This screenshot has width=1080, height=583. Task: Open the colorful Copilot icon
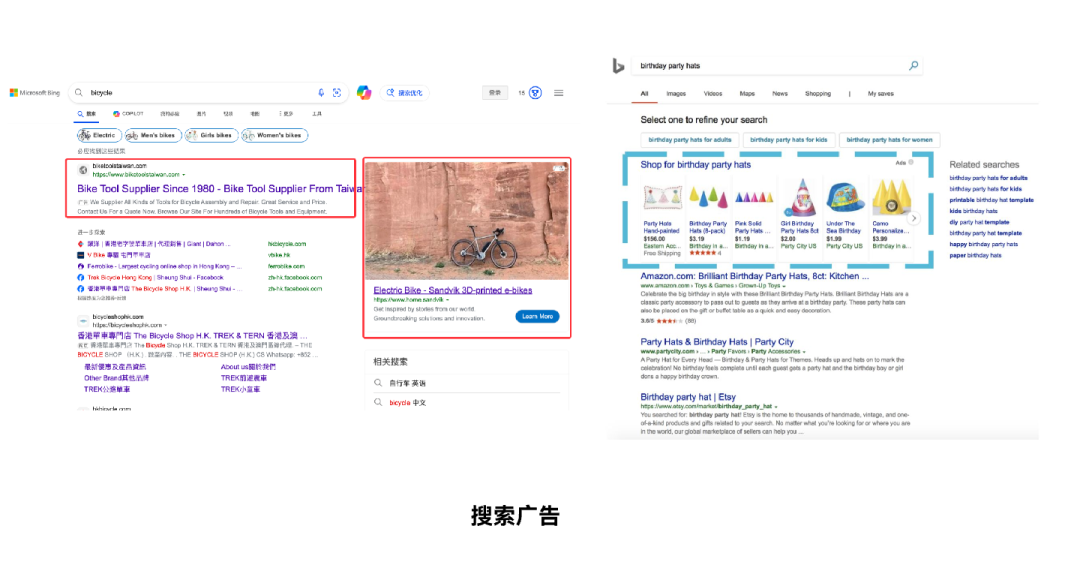point(364,92)
